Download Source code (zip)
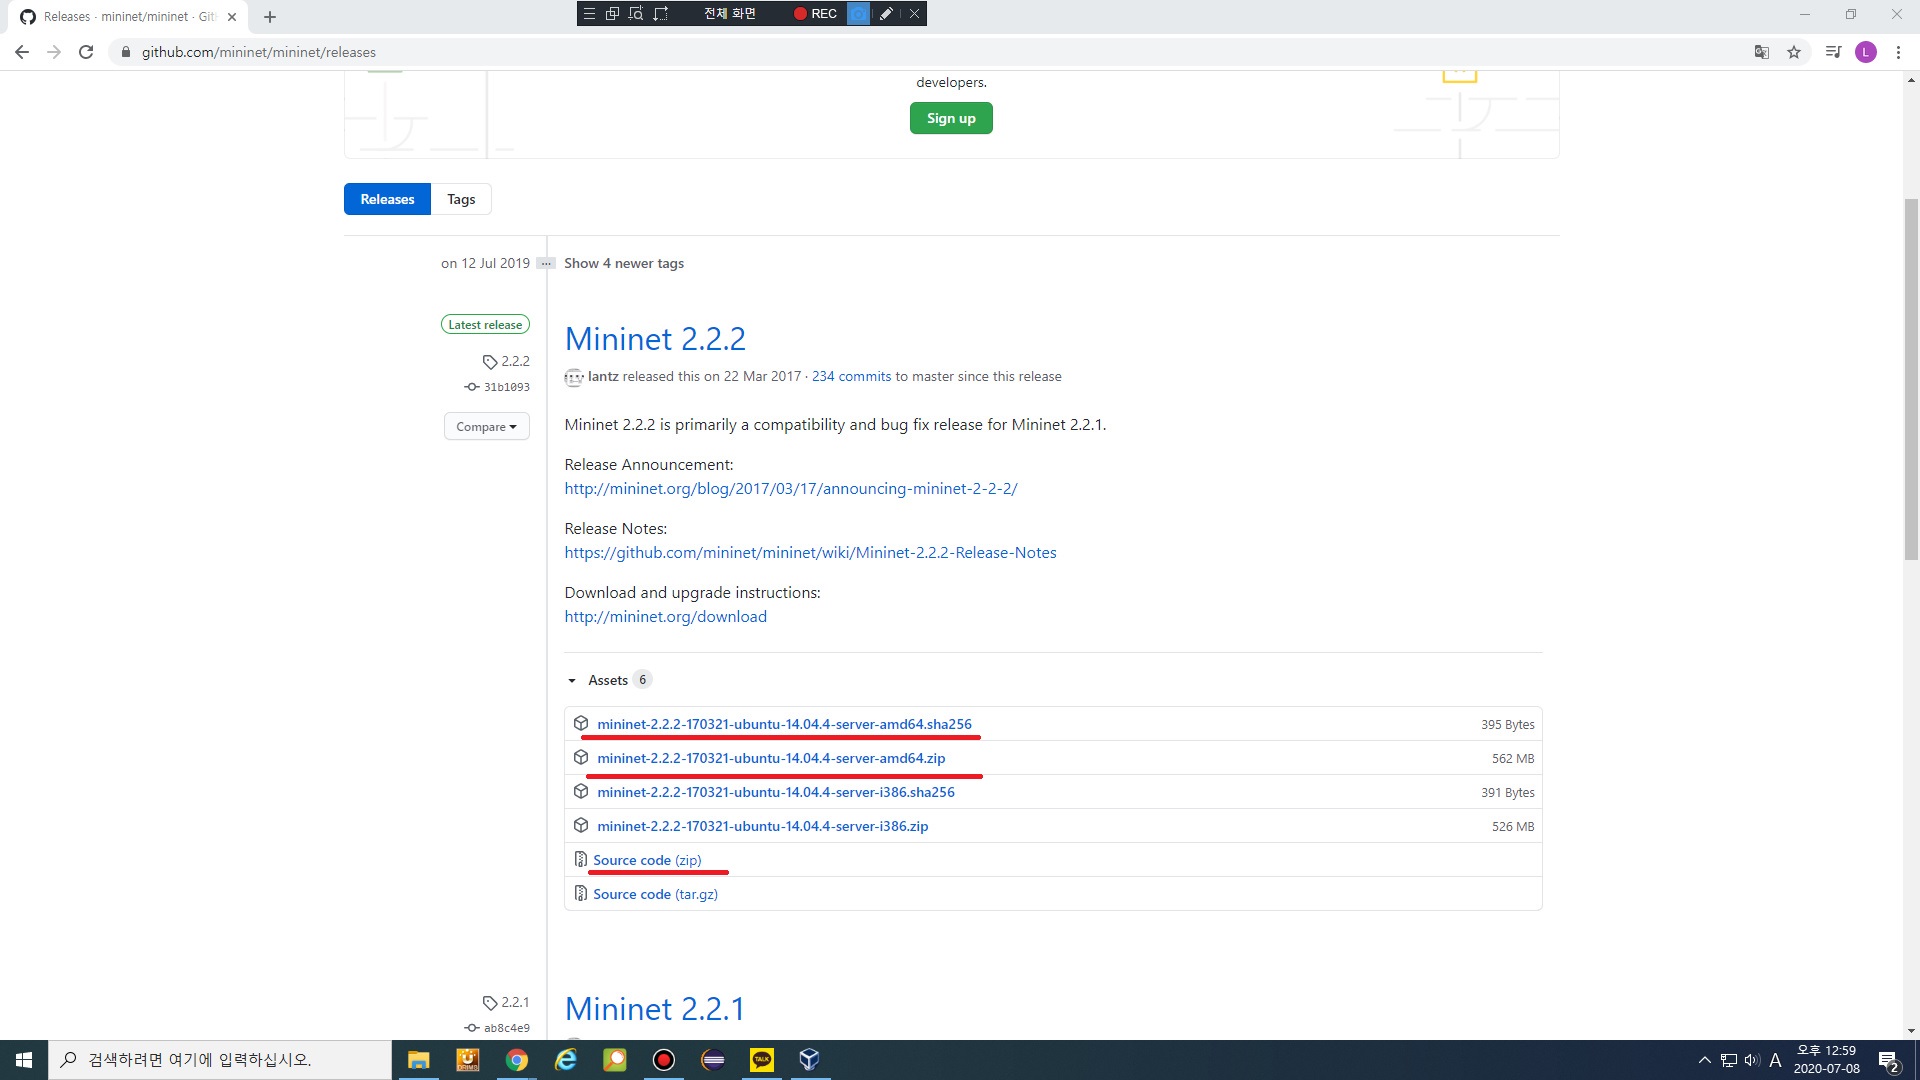The width and height of the screenshot is (1920, 1080). click(x=647, y=860)
